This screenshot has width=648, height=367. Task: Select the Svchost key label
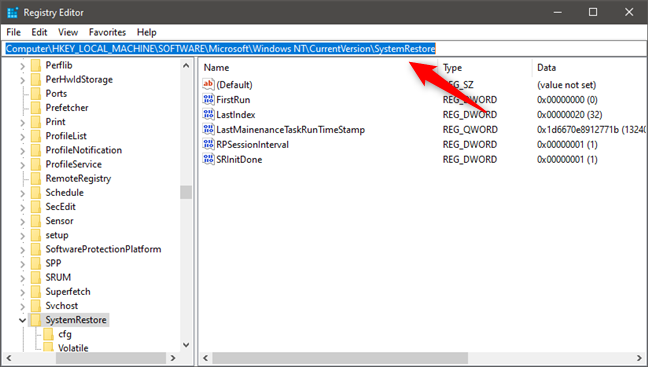pyautogui.click(x=62, y=305)
